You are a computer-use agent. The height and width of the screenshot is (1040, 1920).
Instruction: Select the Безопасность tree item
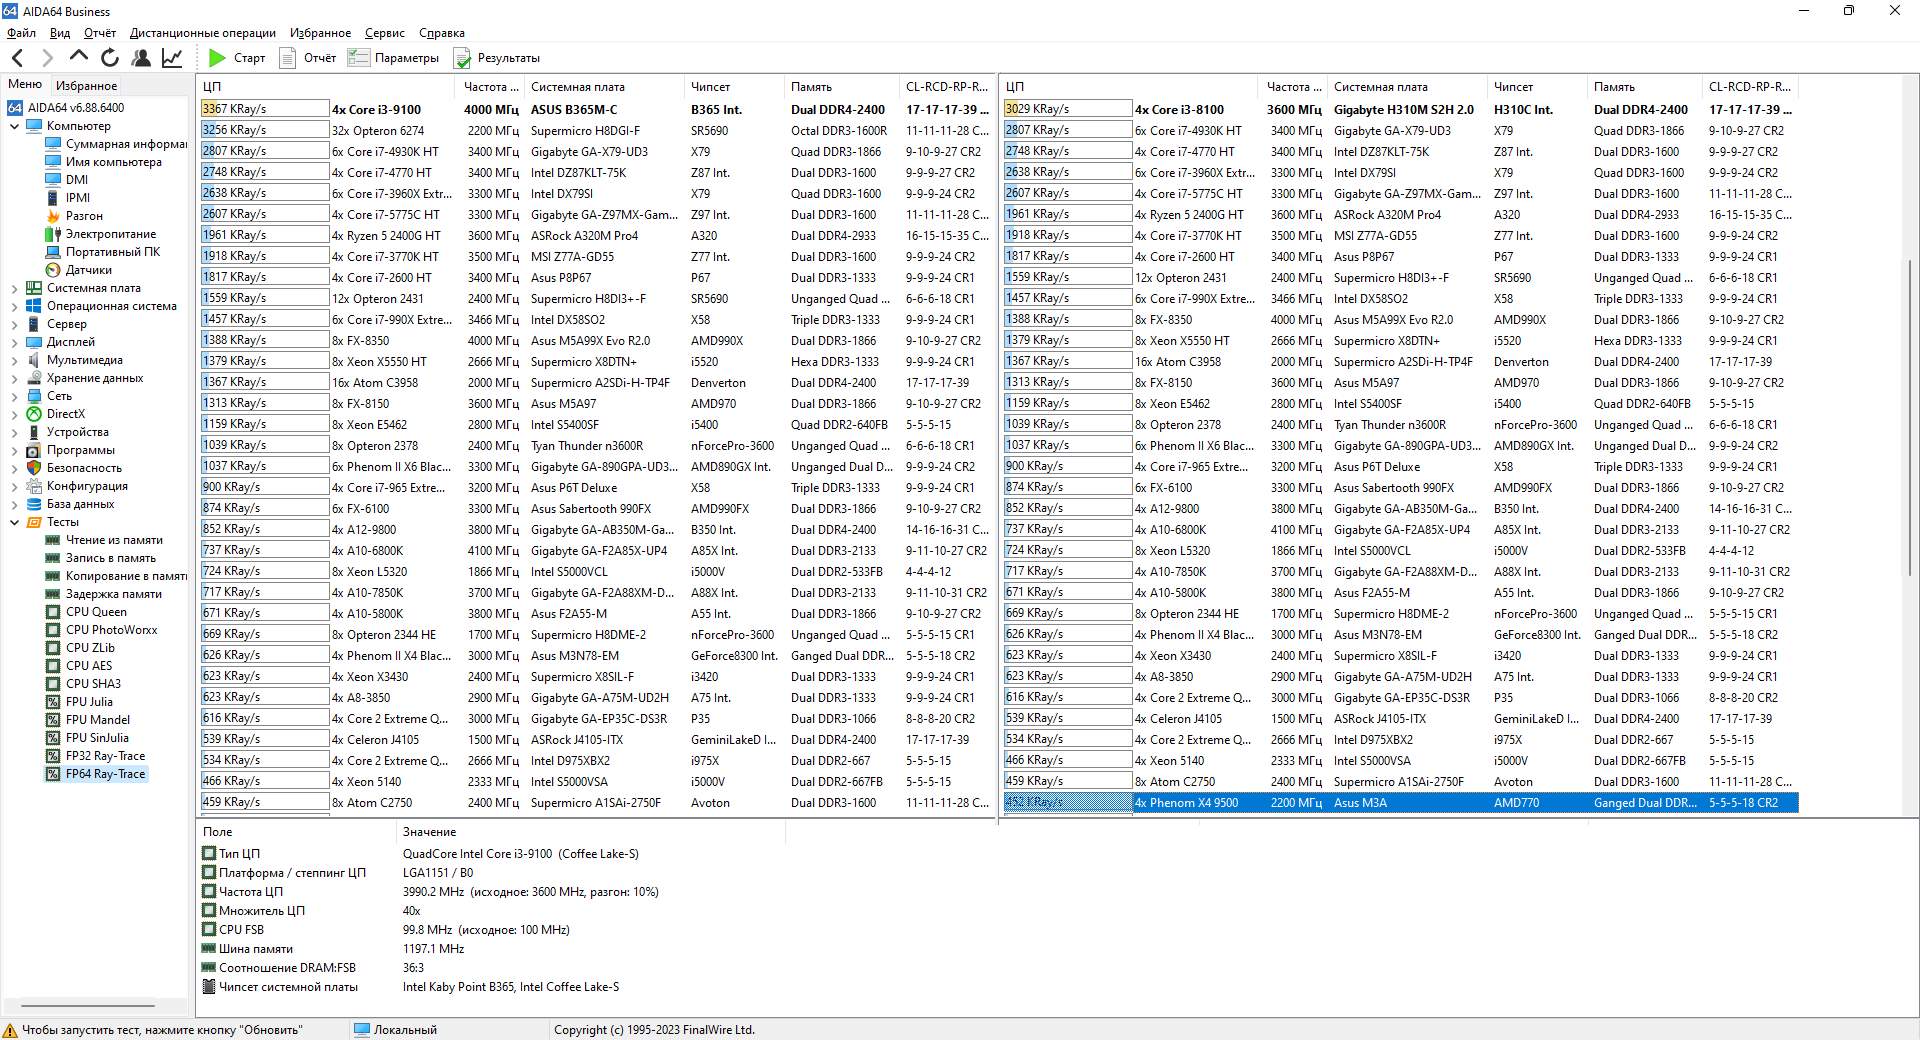[74, 468]
